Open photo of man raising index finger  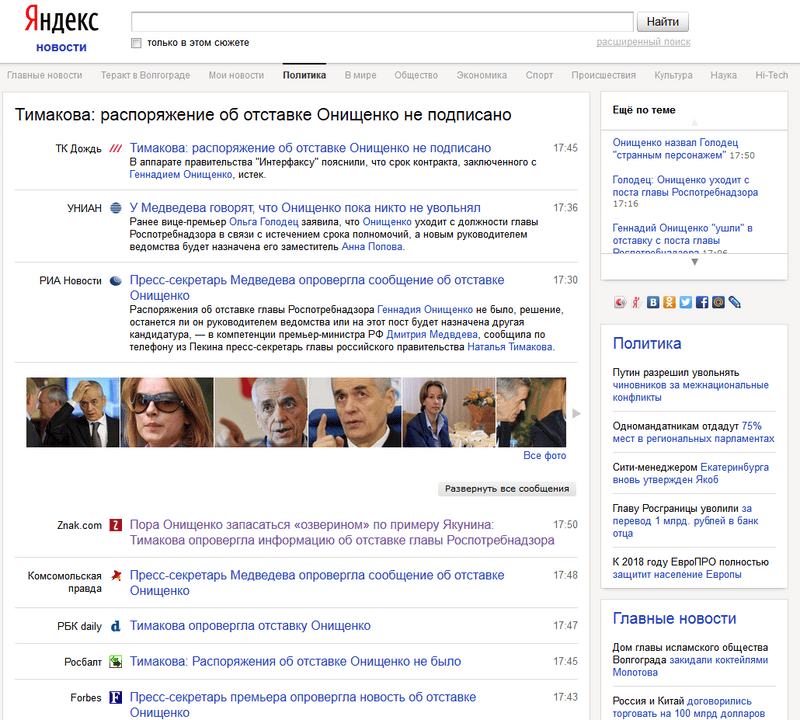pyautogui.click(x=355, y=412)
